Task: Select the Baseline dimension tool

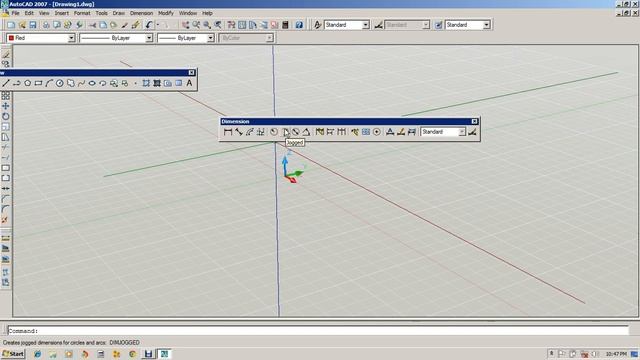Action: [x=330, y=132]
